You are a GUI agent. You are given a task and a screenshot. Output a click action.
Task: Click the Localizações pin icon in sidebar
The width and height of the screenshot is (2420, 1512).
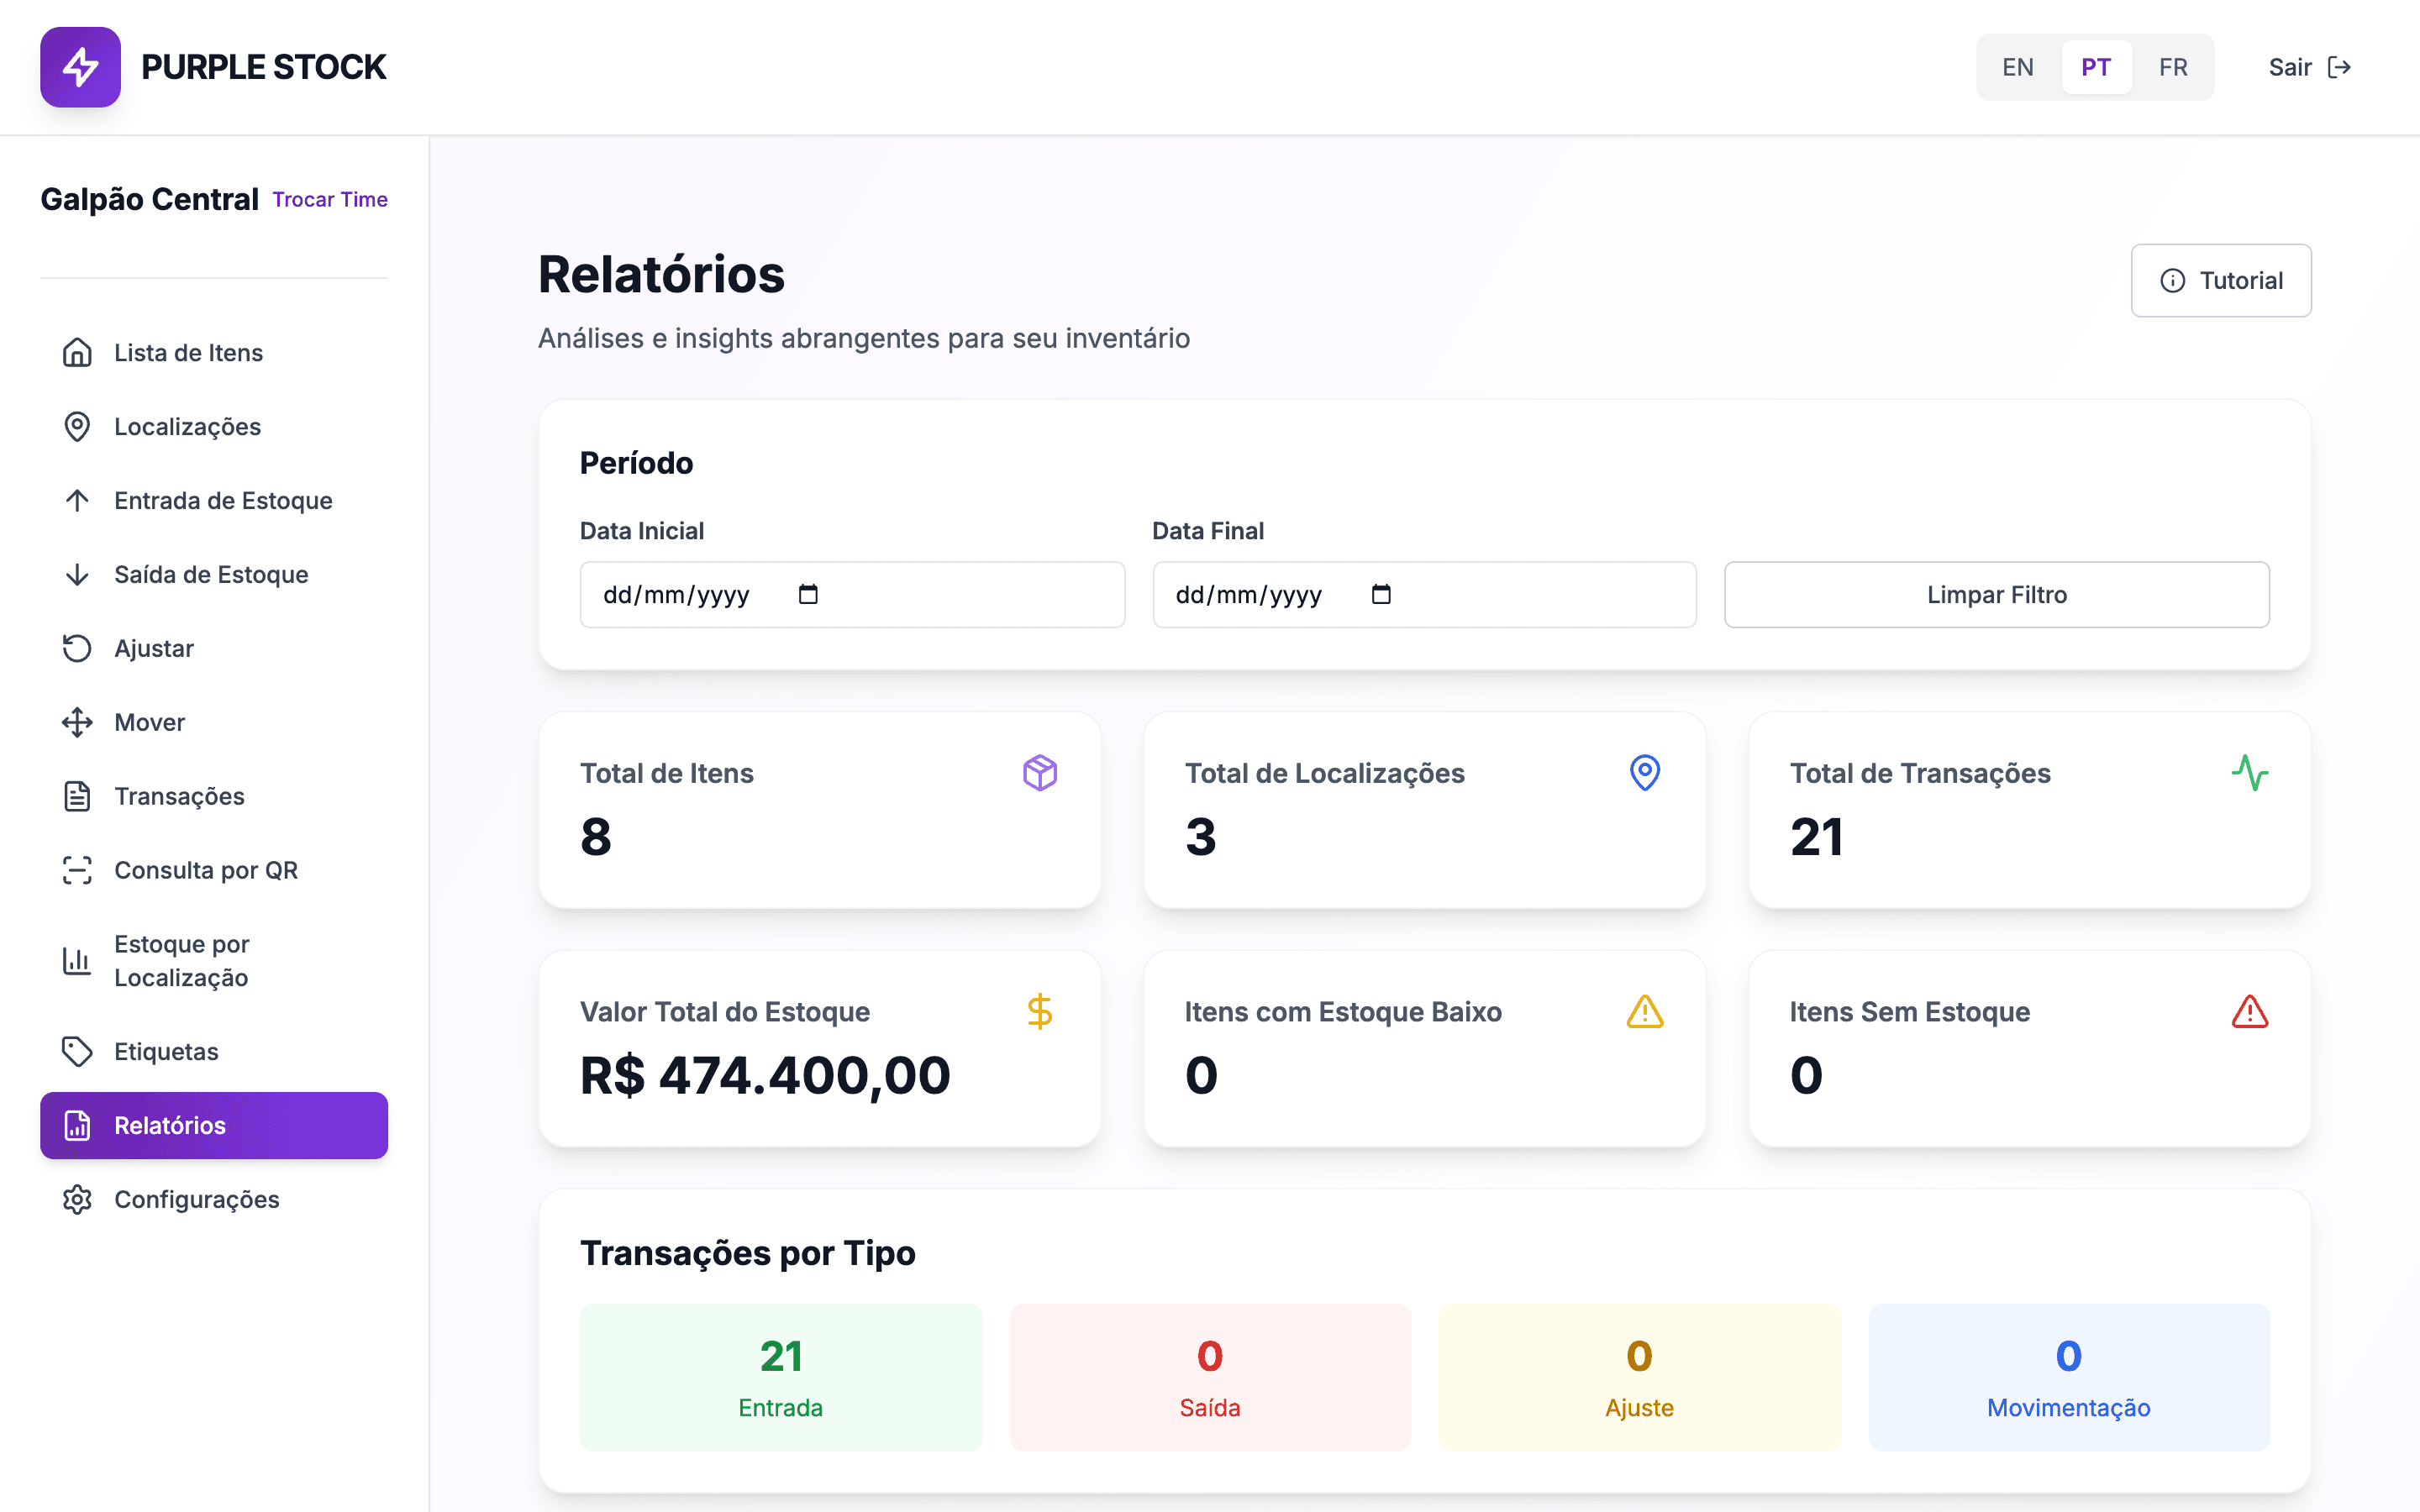(x=77, y=427)
